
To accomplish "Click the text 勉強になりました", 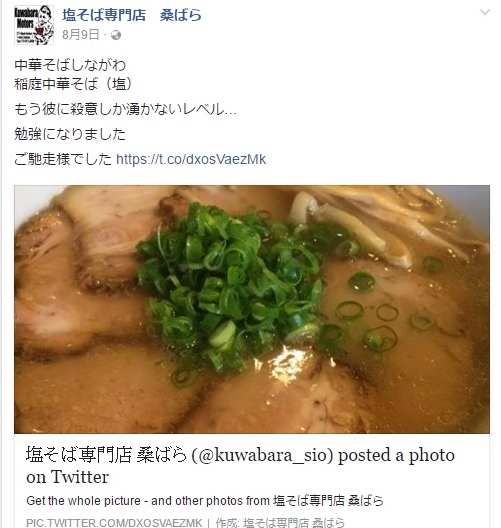I will click(x=70, y=134).
